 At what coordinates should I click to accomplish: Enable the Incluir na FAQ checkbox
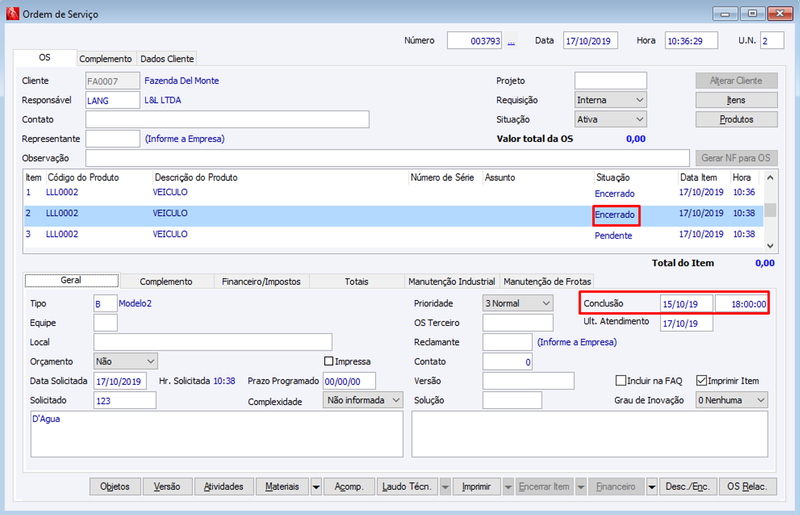coord(620,381)
